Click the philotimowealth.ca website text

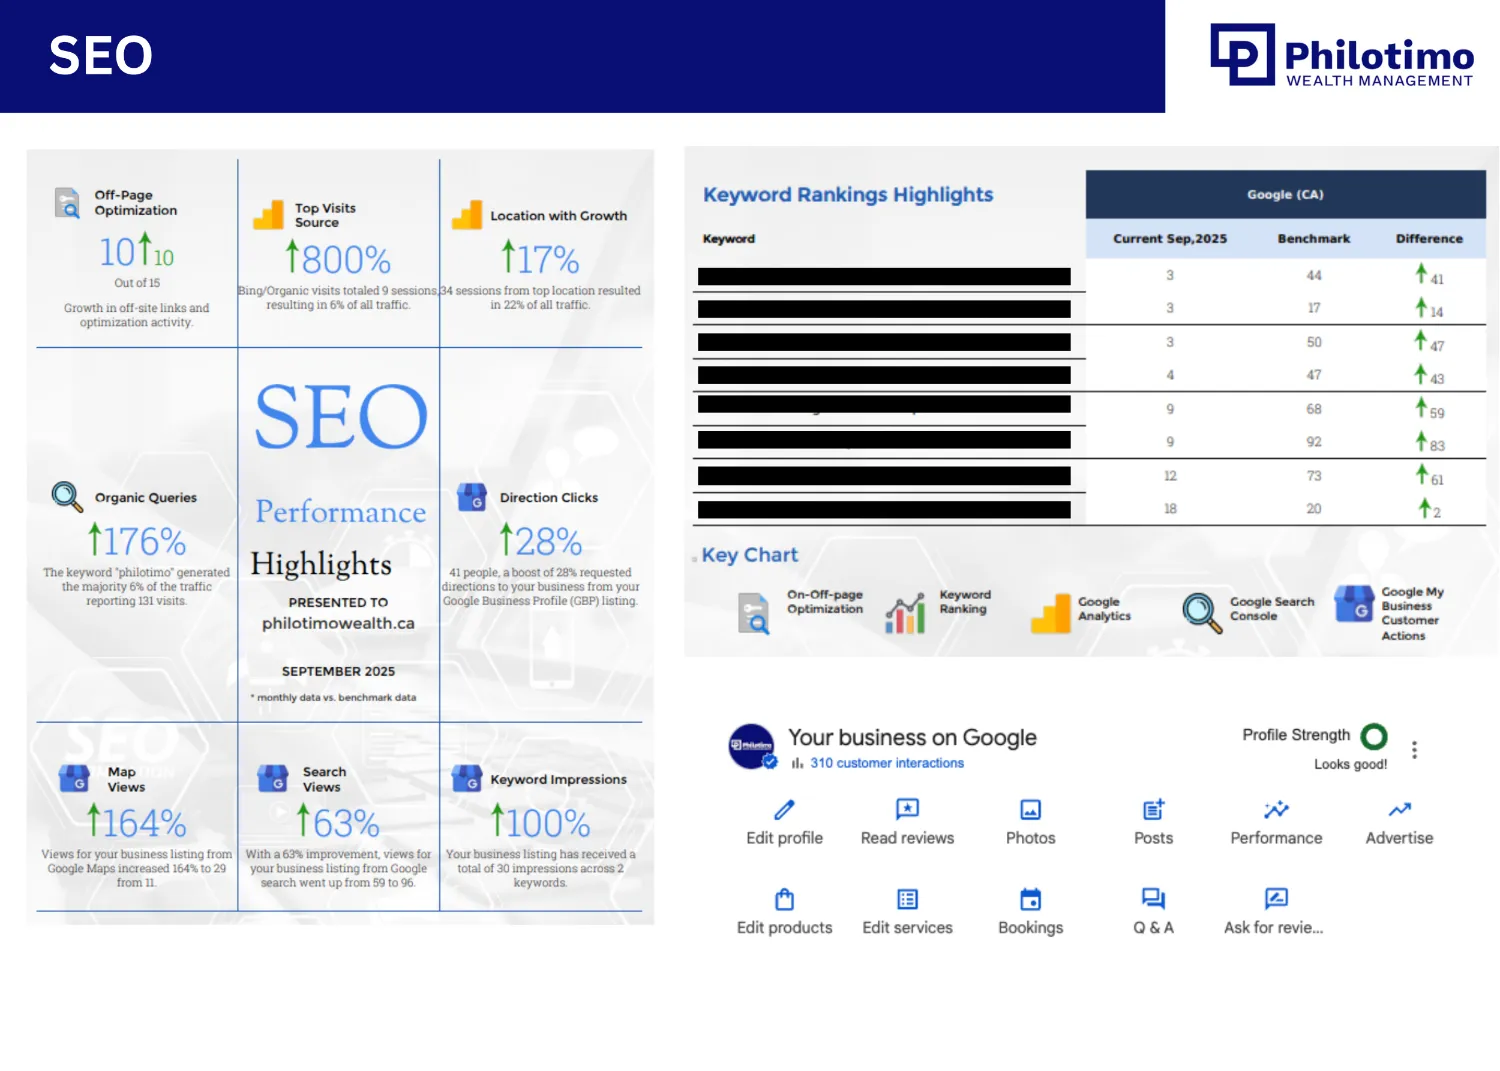tap(338, 623)
